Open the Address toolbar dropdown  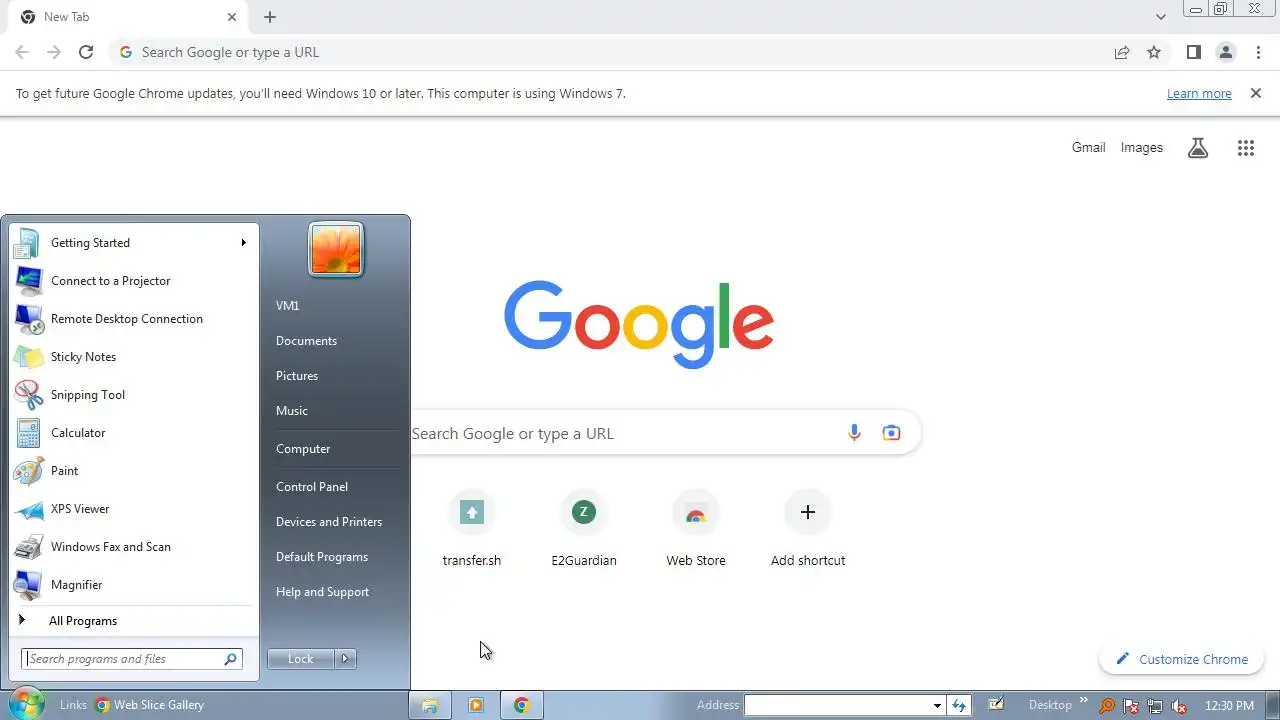tap(937, 705)
